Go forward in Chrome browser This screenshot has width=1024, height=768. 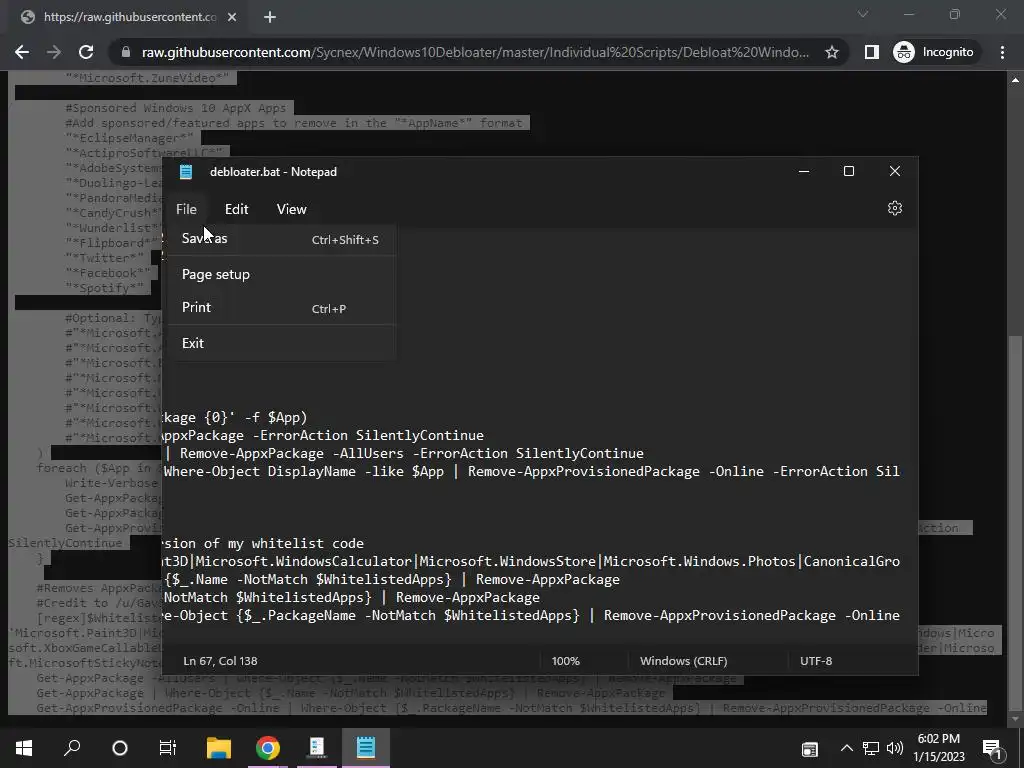tap(54, 52)
